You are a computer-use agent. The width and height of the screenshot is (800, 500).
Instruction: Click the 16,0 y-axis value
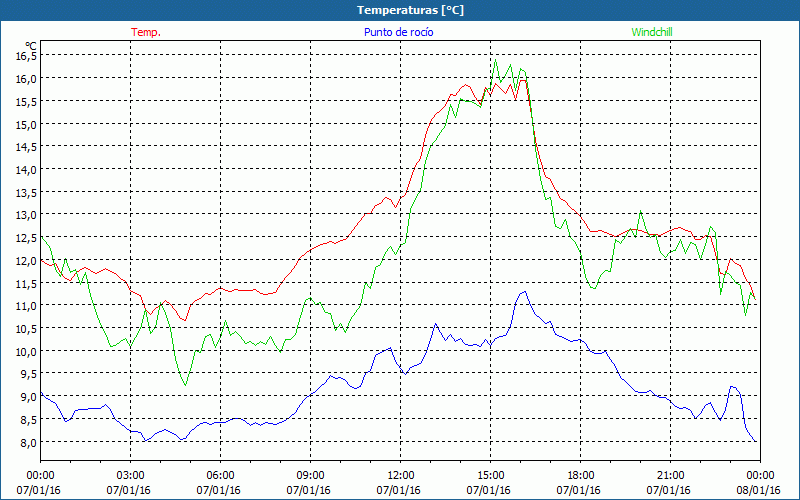click(x=26, y=79)
